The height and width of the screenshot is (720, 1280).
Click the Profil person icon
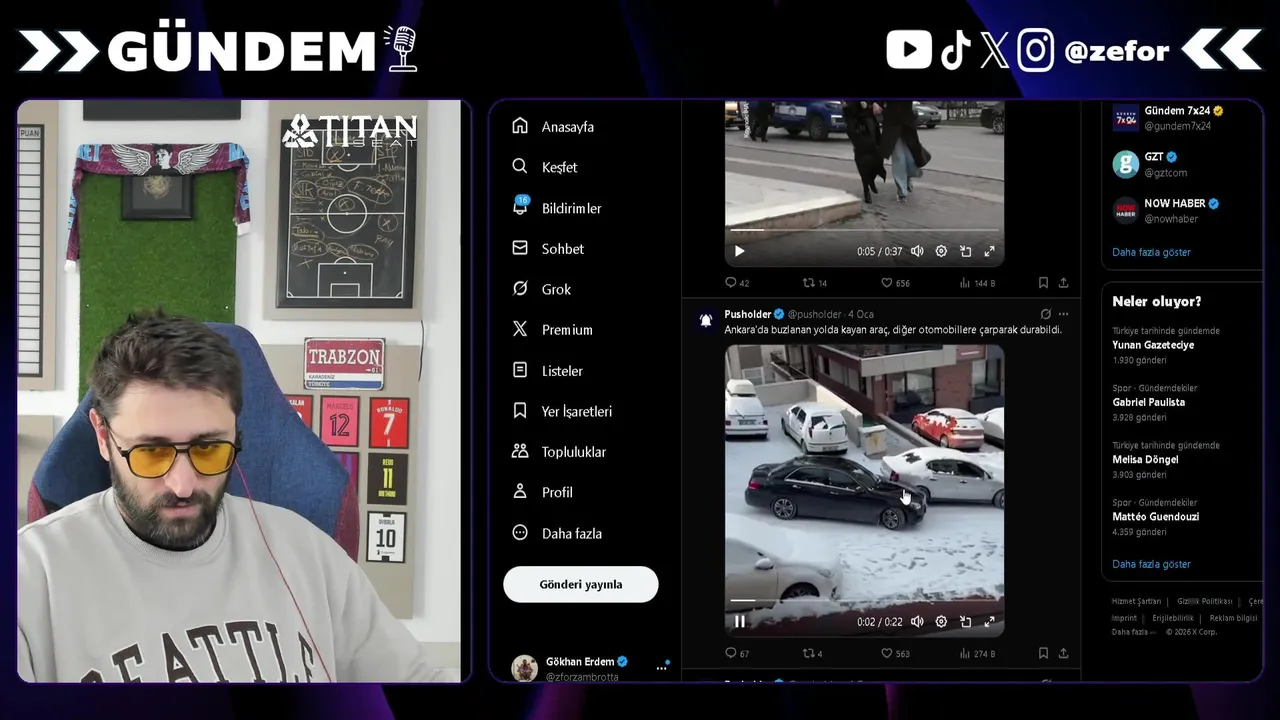click(x=520, y=491)
